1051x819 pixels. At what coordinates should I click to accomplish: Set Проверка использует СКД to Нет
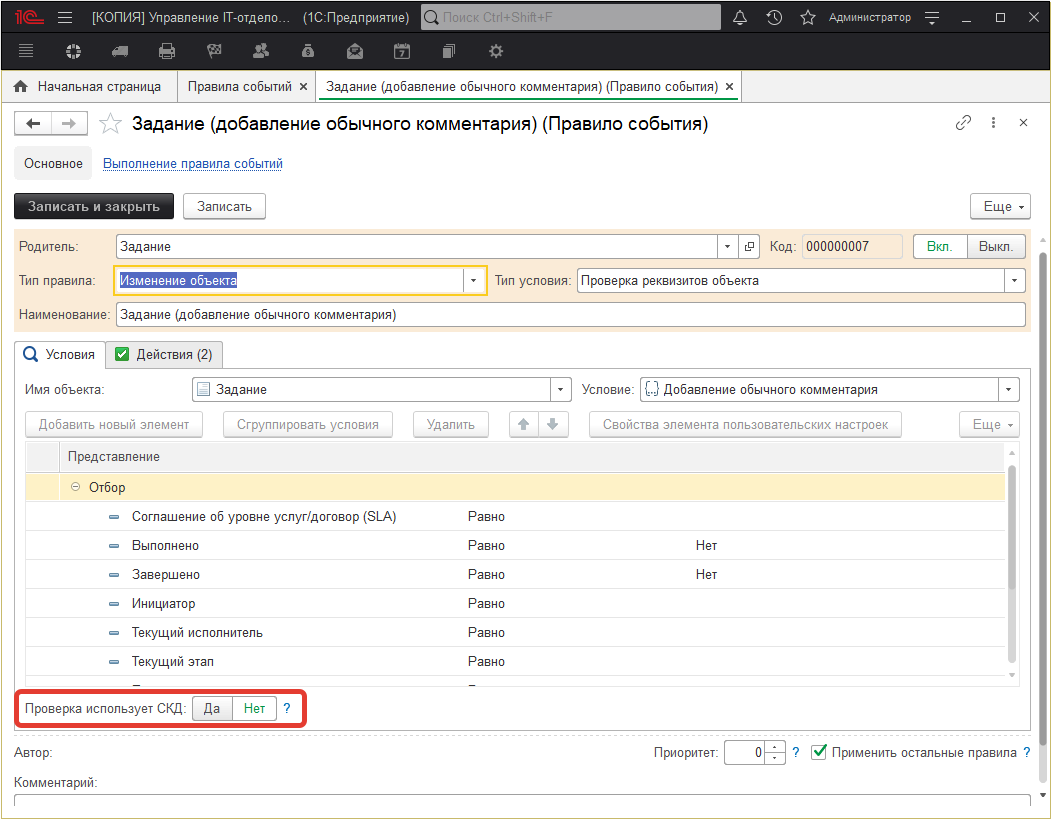pyautogui.click(x=254, y=708)
